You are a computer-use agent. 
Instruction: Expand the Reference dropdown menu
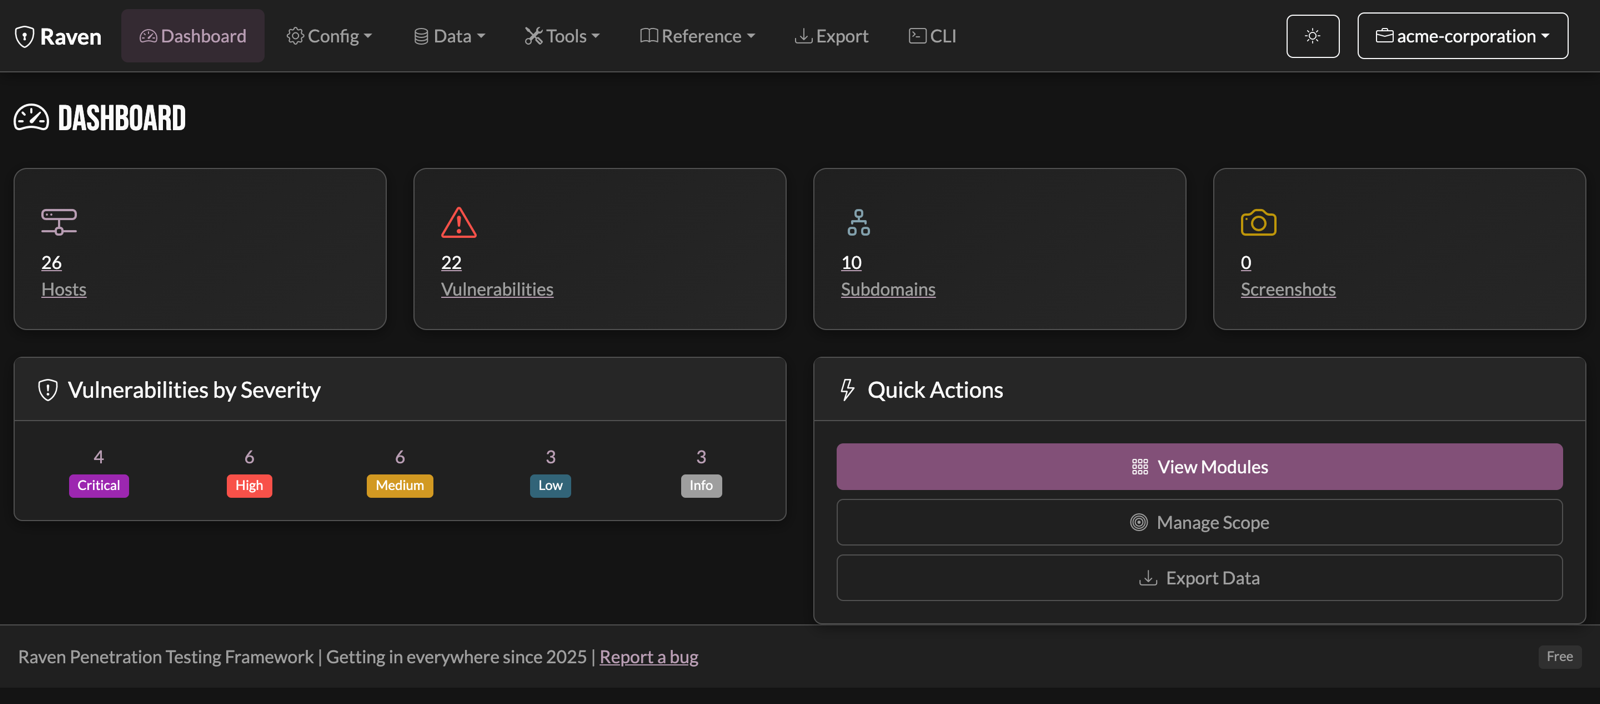coord(697,36)
